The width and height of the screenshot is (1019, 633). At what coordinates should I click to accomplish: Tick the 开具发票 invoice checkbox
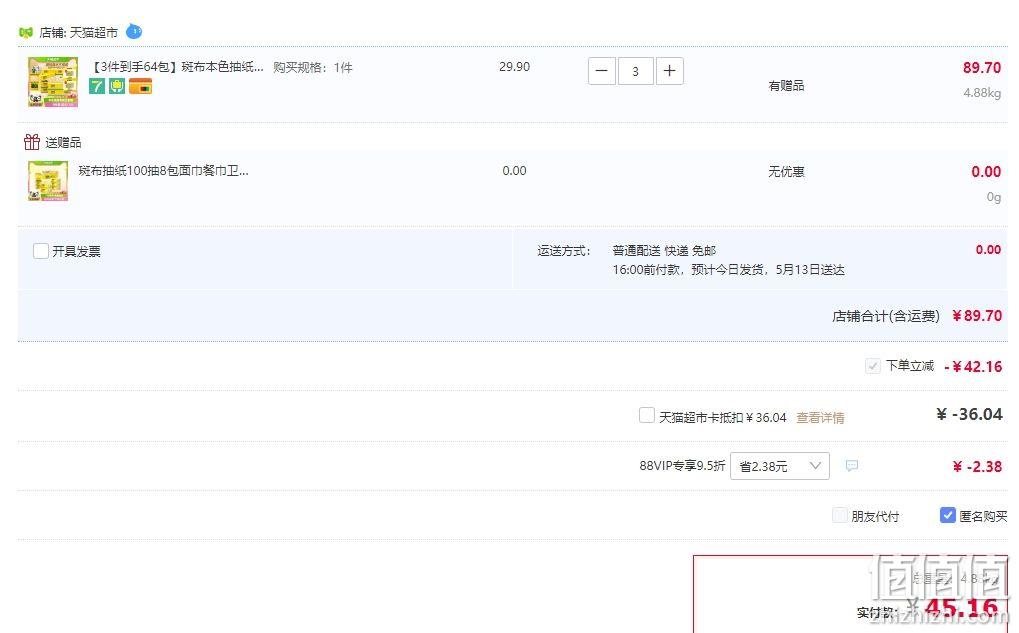(x=41, y=251)
